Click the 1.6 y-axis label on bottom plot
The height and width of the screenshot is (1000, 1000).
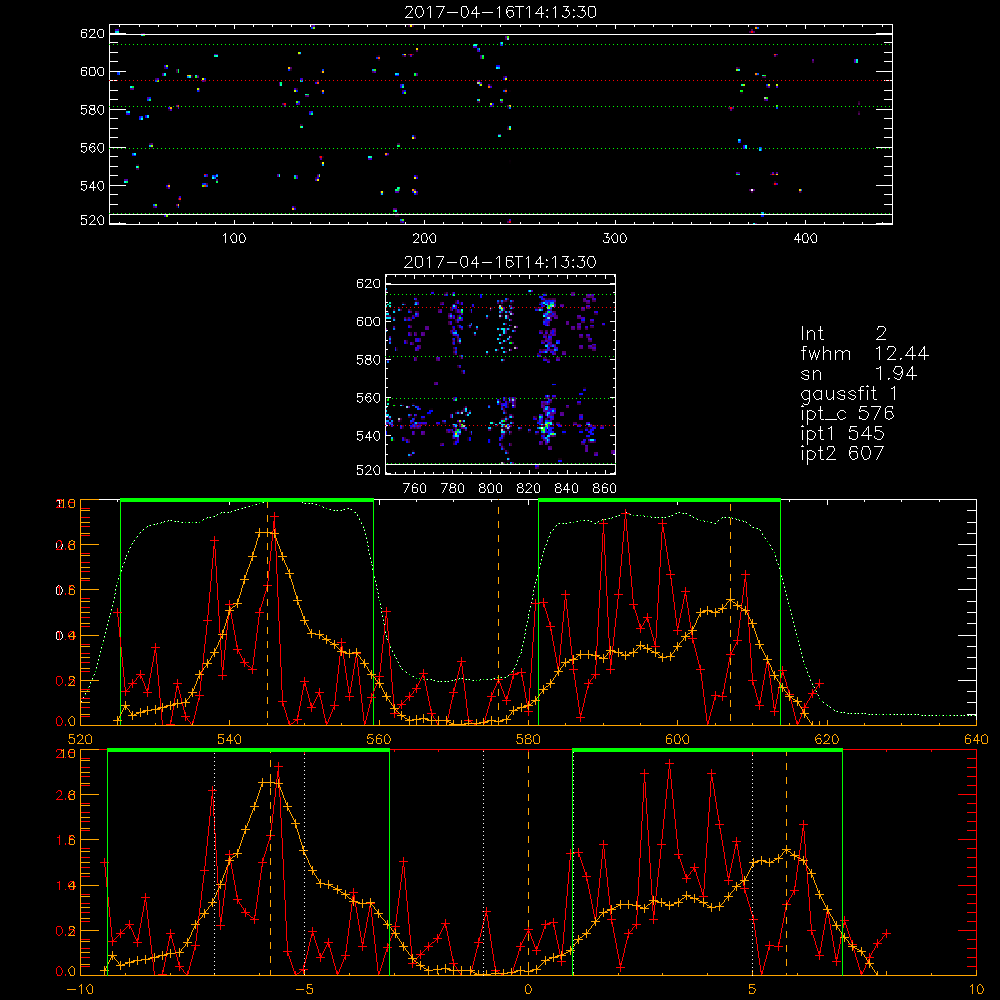[x=66, y=841]
